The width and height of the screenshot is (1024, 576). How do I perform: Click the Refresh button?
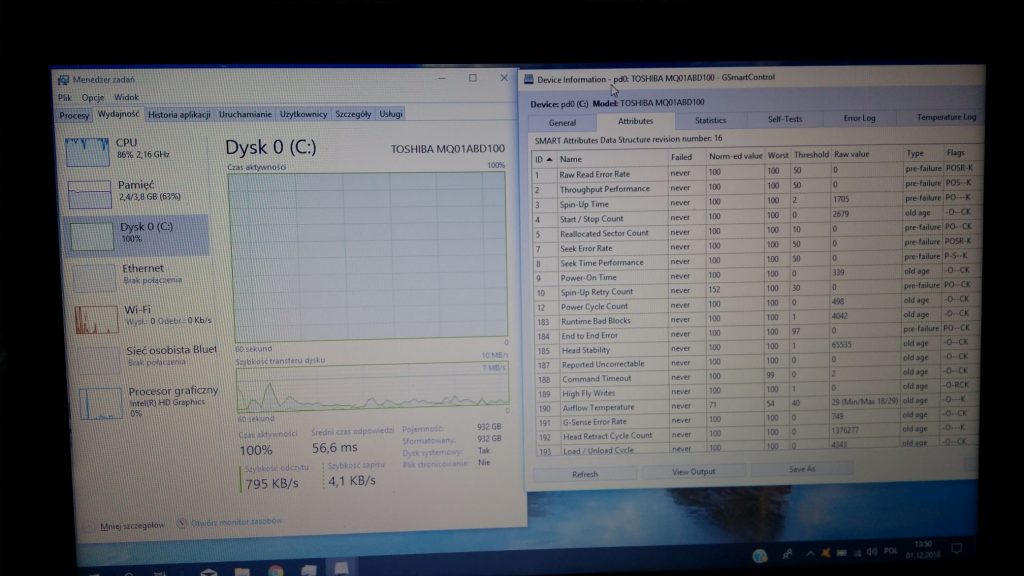pos(585,473)
